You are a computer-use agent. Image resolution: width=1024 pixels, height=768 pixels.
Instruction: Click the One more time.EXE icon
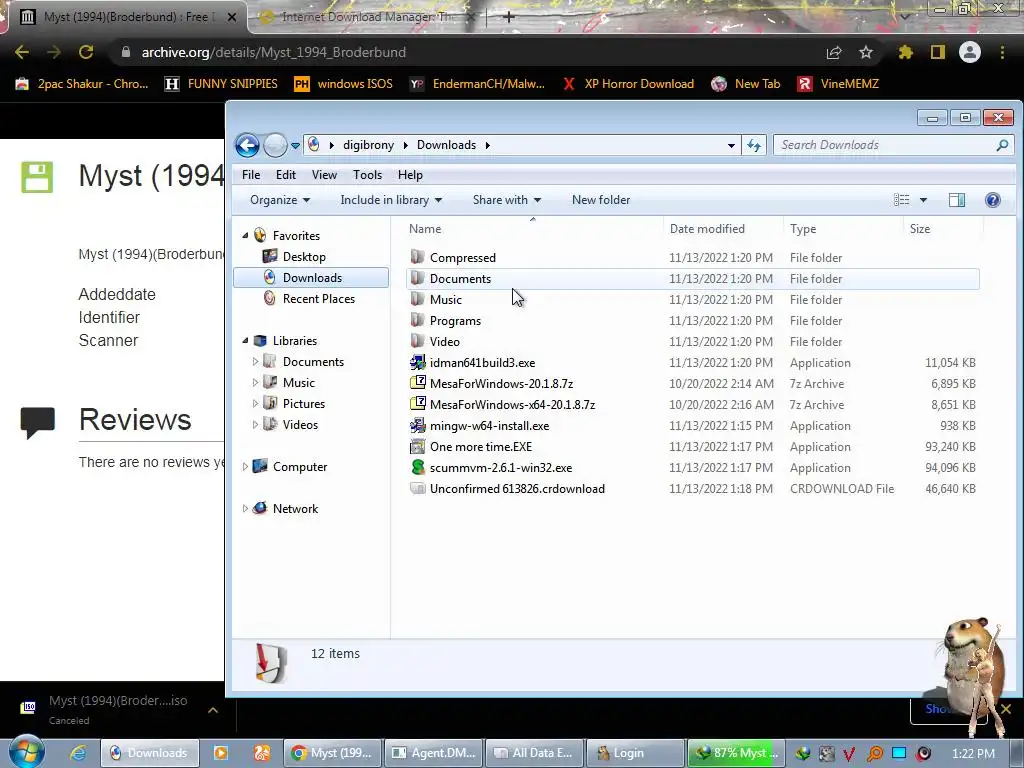[417, 447]
